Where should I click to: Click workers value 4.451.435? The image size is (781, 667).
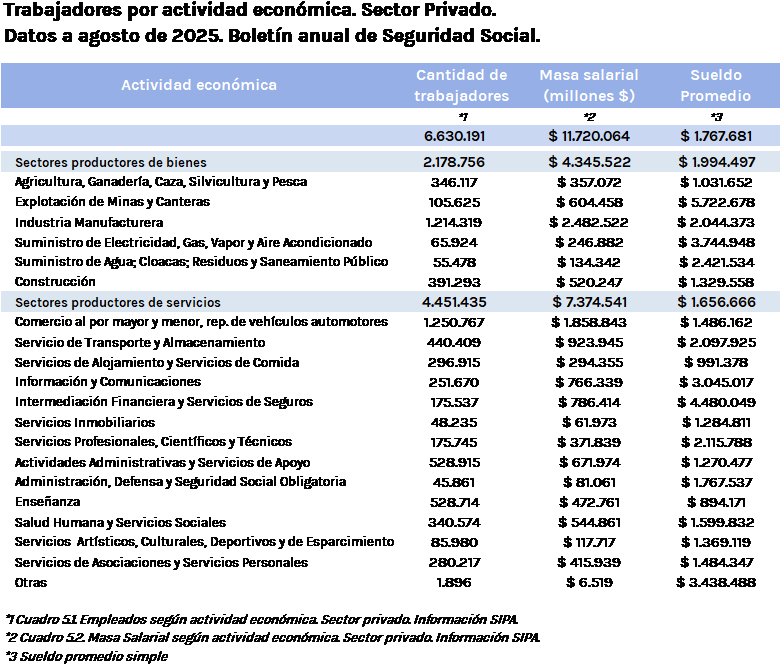455,302
